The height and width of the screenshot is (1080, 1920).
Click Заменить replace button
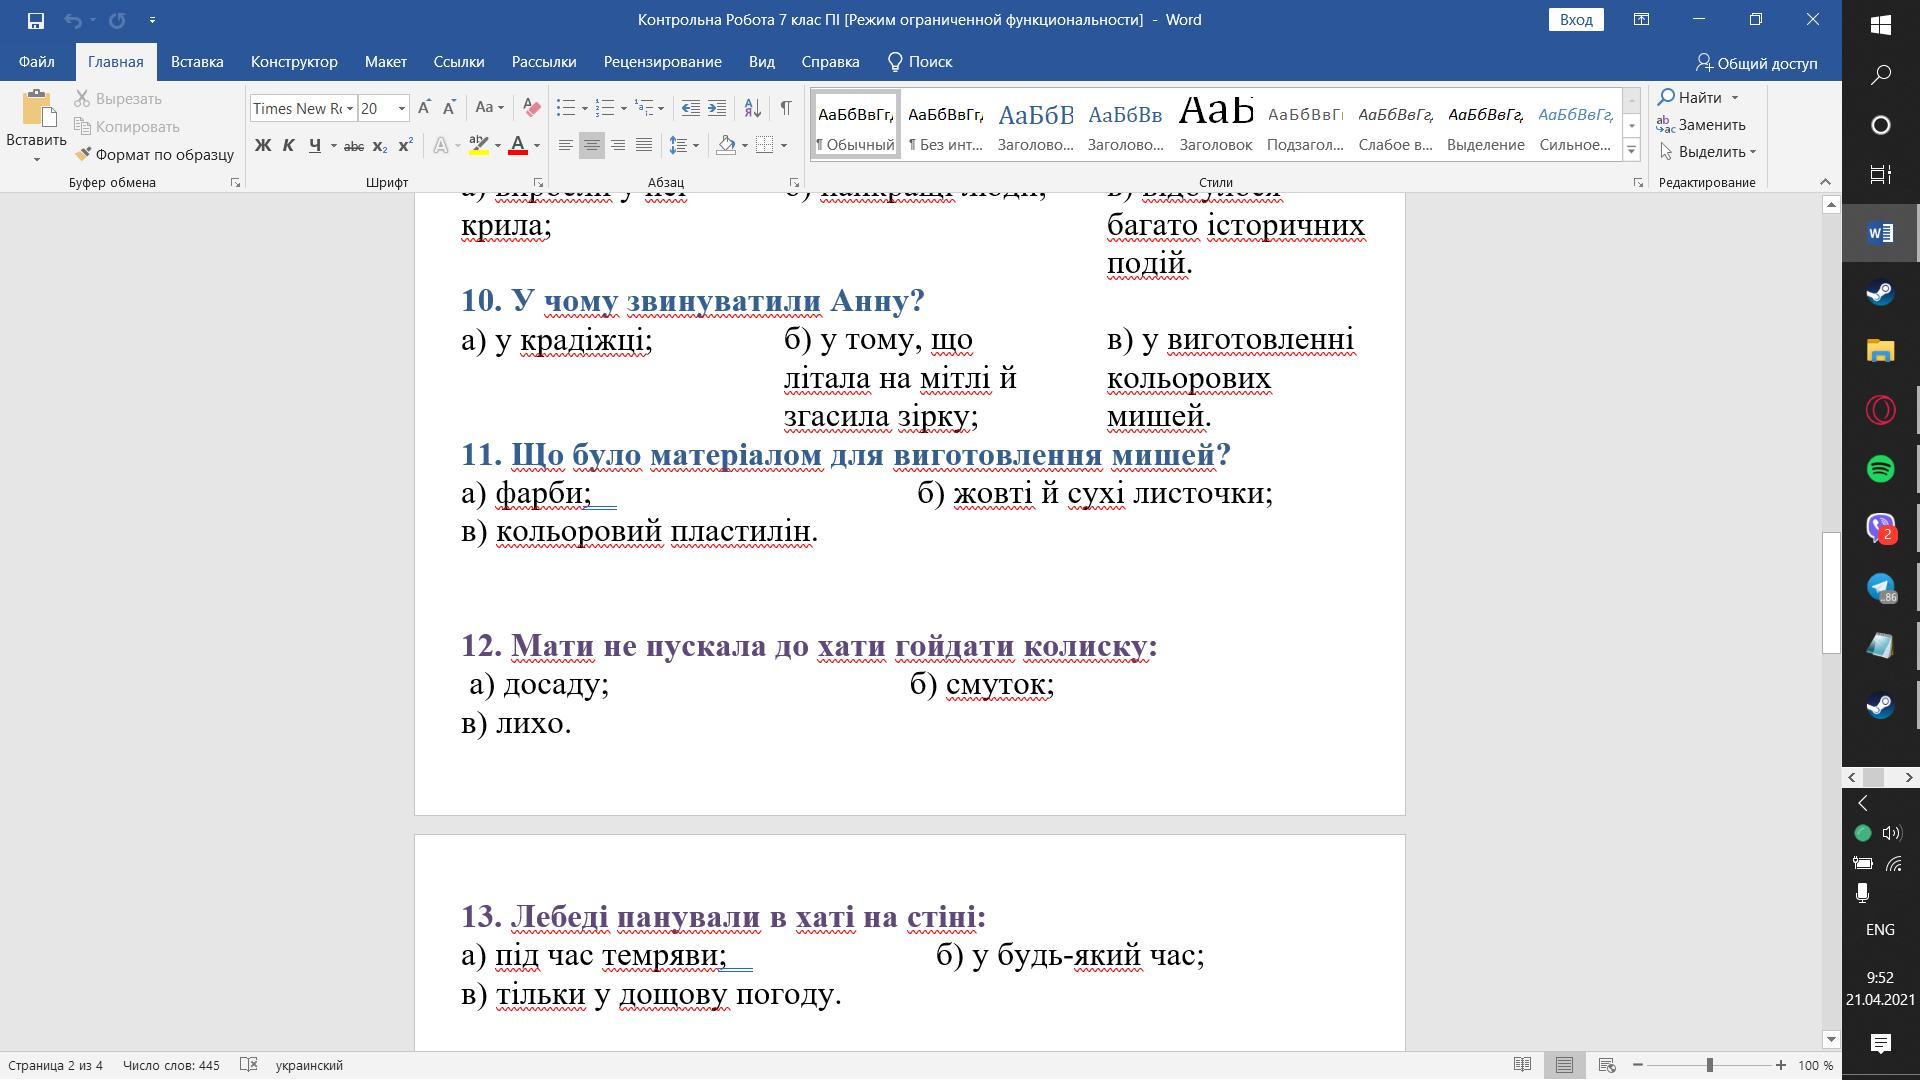point(1701,125)
